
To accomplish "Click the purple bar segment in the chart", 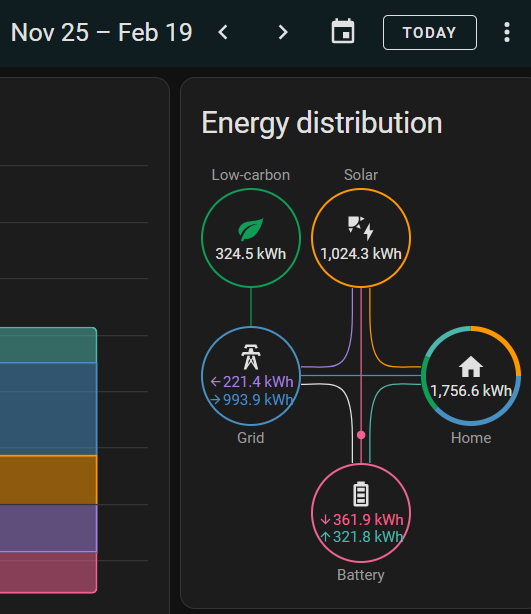I will [x=48, y=528].
